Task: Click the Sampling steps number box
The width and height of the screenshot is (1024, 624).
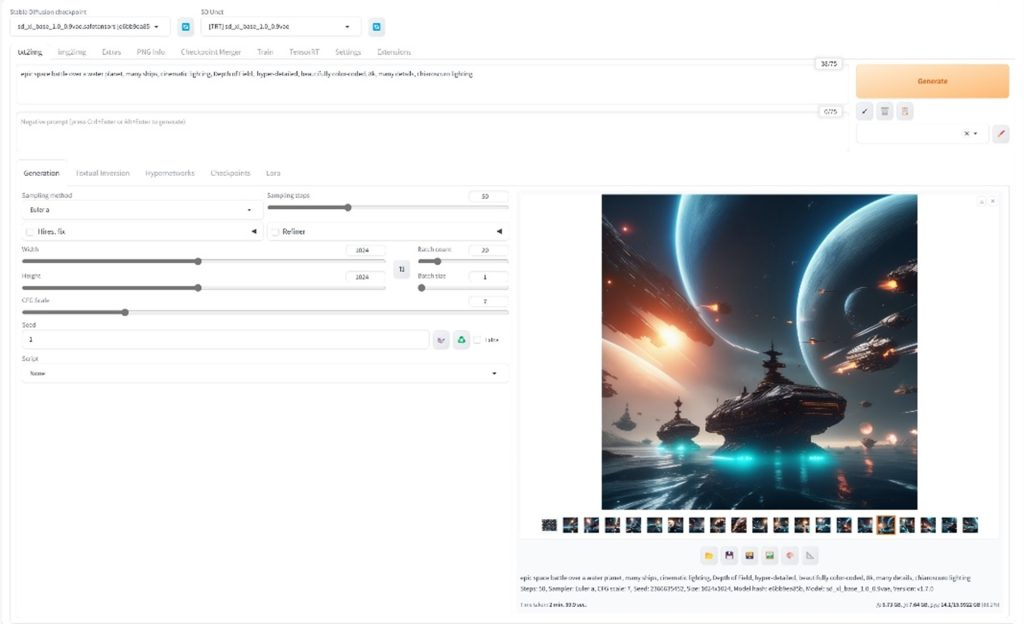Action: point(488,196)
